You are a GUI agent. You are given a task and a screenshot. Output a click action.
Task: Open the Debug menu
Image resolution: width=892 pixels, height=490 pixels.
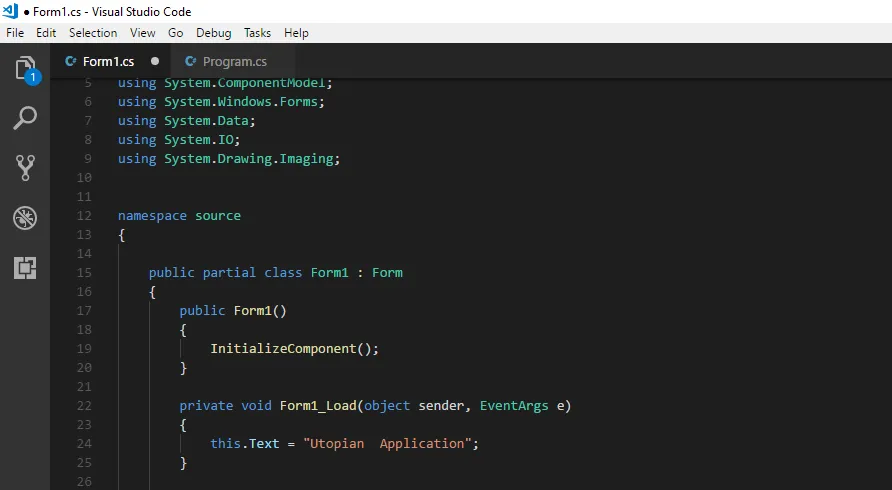pyautogui.click(x=213, y=33)
